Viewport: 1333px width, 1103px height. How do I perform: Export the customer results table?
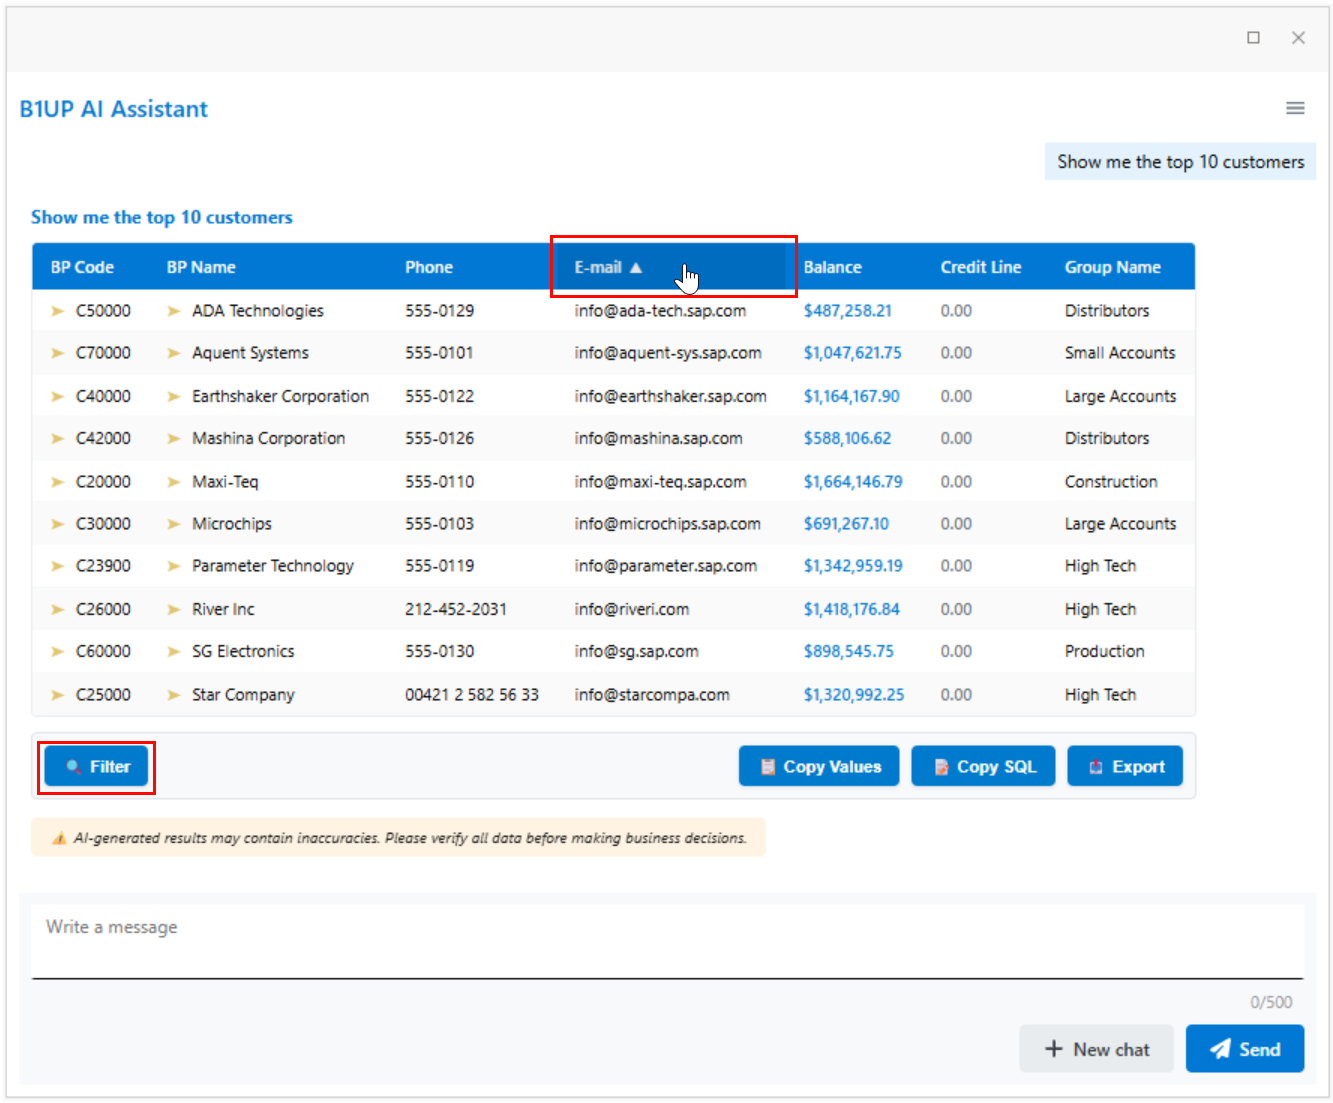click(x=1125, y=767)
